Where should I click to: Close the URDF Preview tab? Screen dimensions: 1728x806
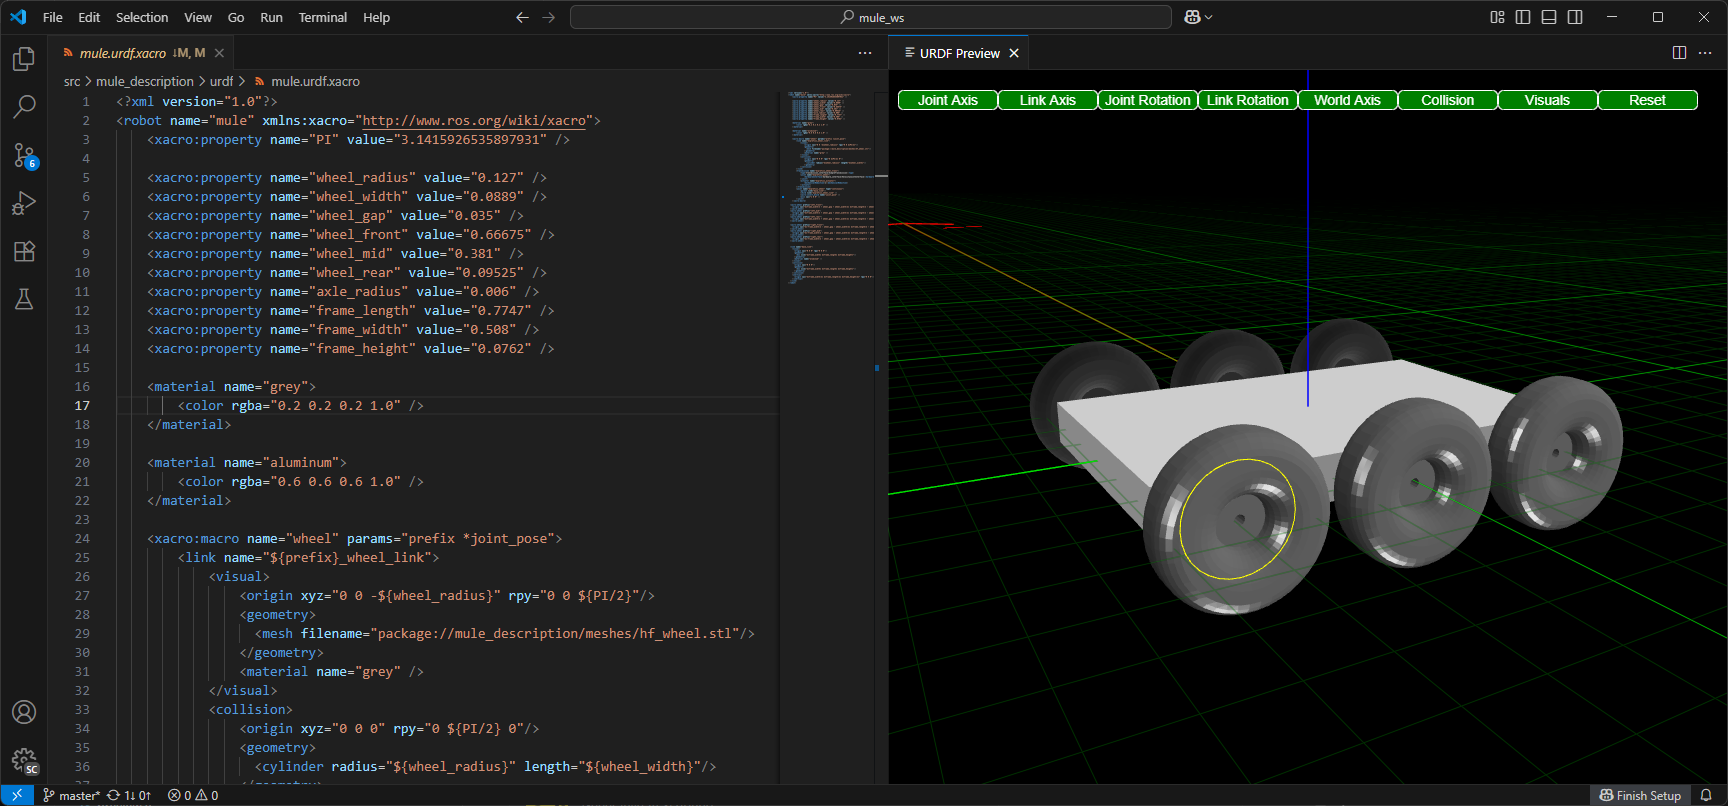1014,53
